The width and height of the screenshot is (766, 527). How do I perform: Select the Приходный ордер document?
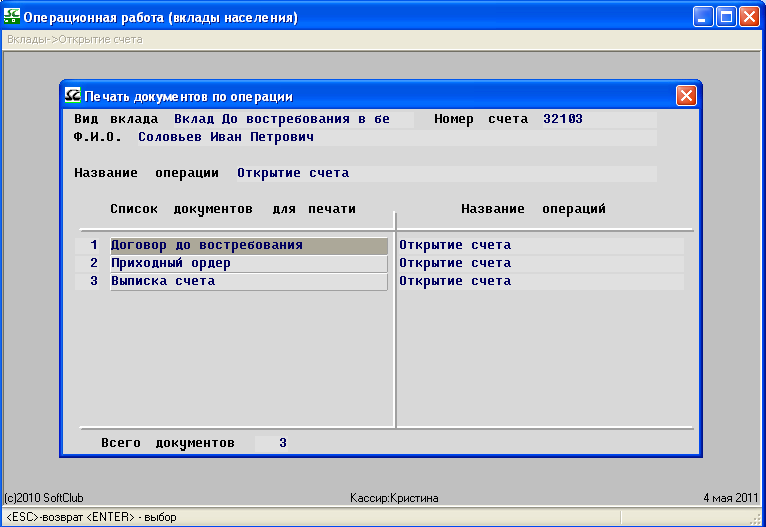(249, 263)
